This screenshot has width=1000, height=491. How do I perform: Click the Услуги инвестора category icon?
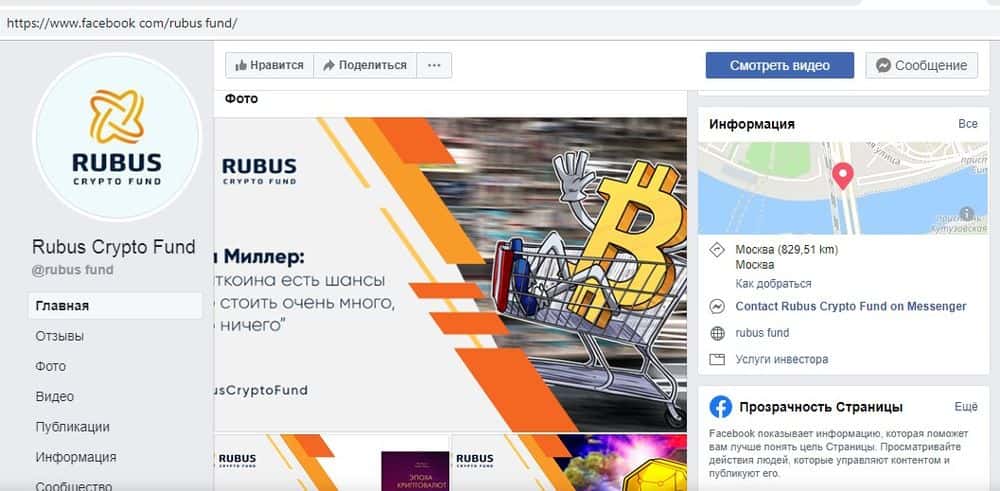[x=717, y=360]
